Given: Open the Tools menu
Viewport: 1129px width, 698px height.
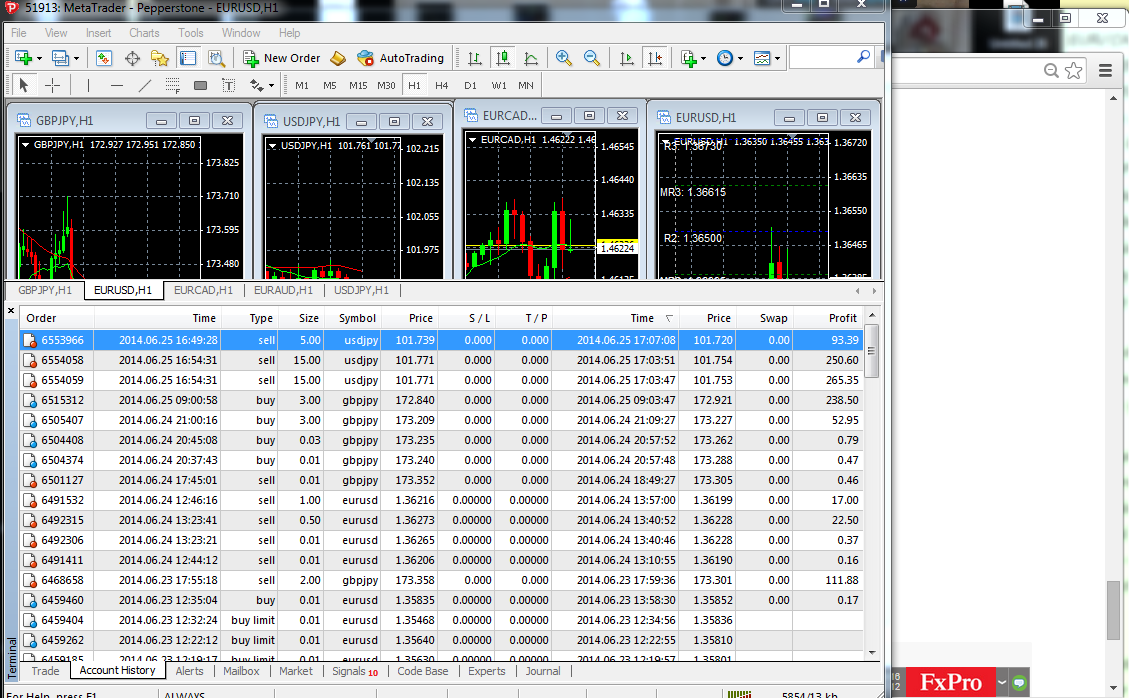Looking at the screenshot, I should pos(191,33).
